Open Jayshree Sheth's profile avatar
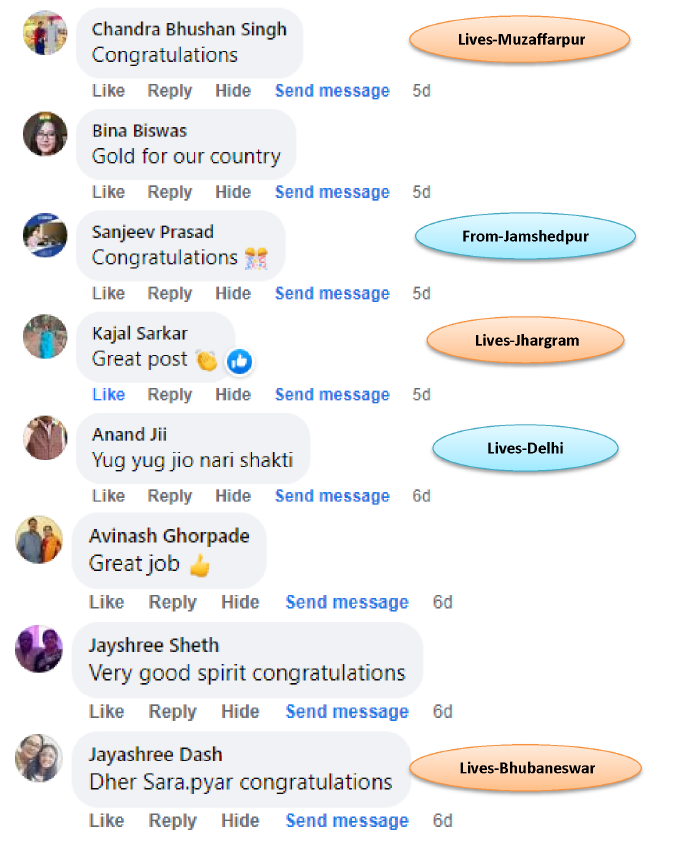 pos(39,649)
